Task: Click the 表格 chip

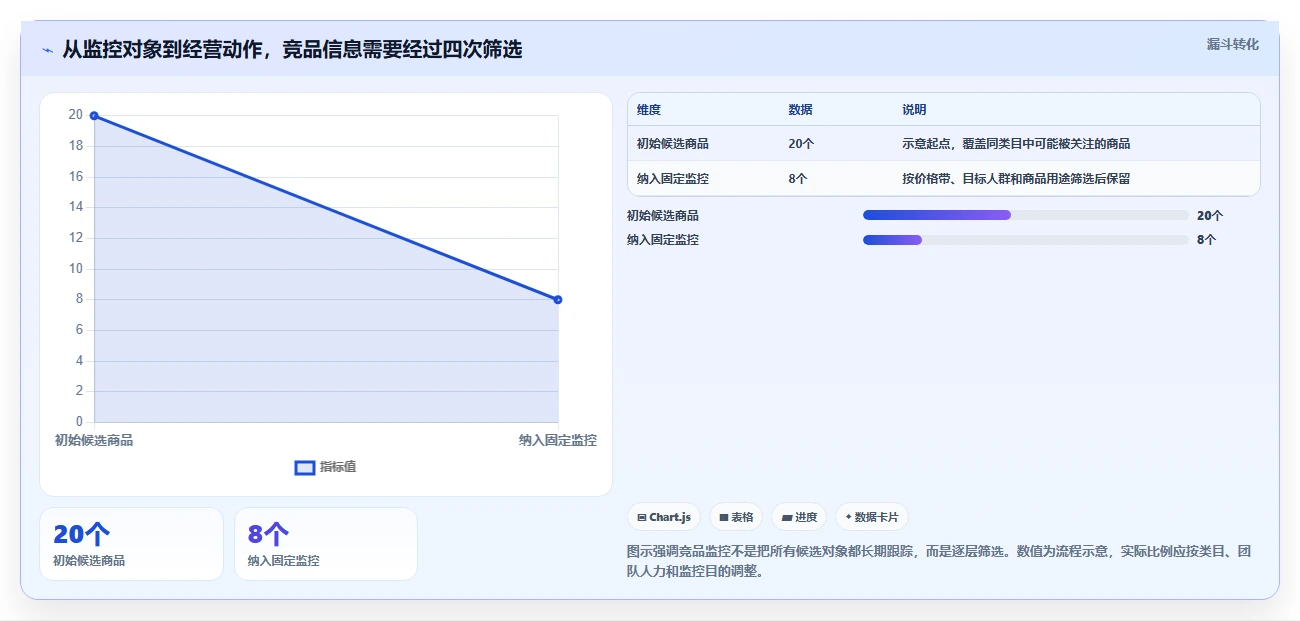Action: point(736,517)
